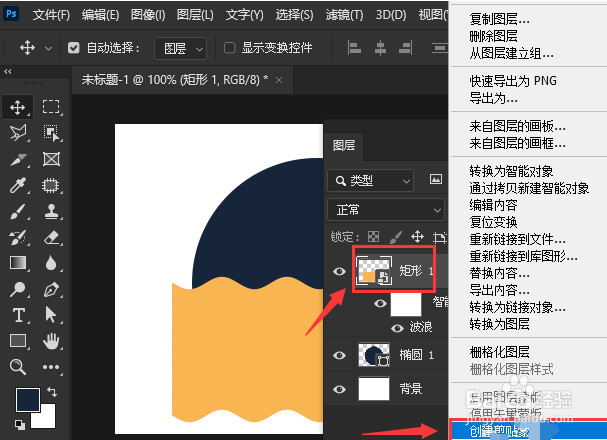The height and width of the screenshot is (440, 607).
Task: Select the Zoom tool
Action: [18, 366]
